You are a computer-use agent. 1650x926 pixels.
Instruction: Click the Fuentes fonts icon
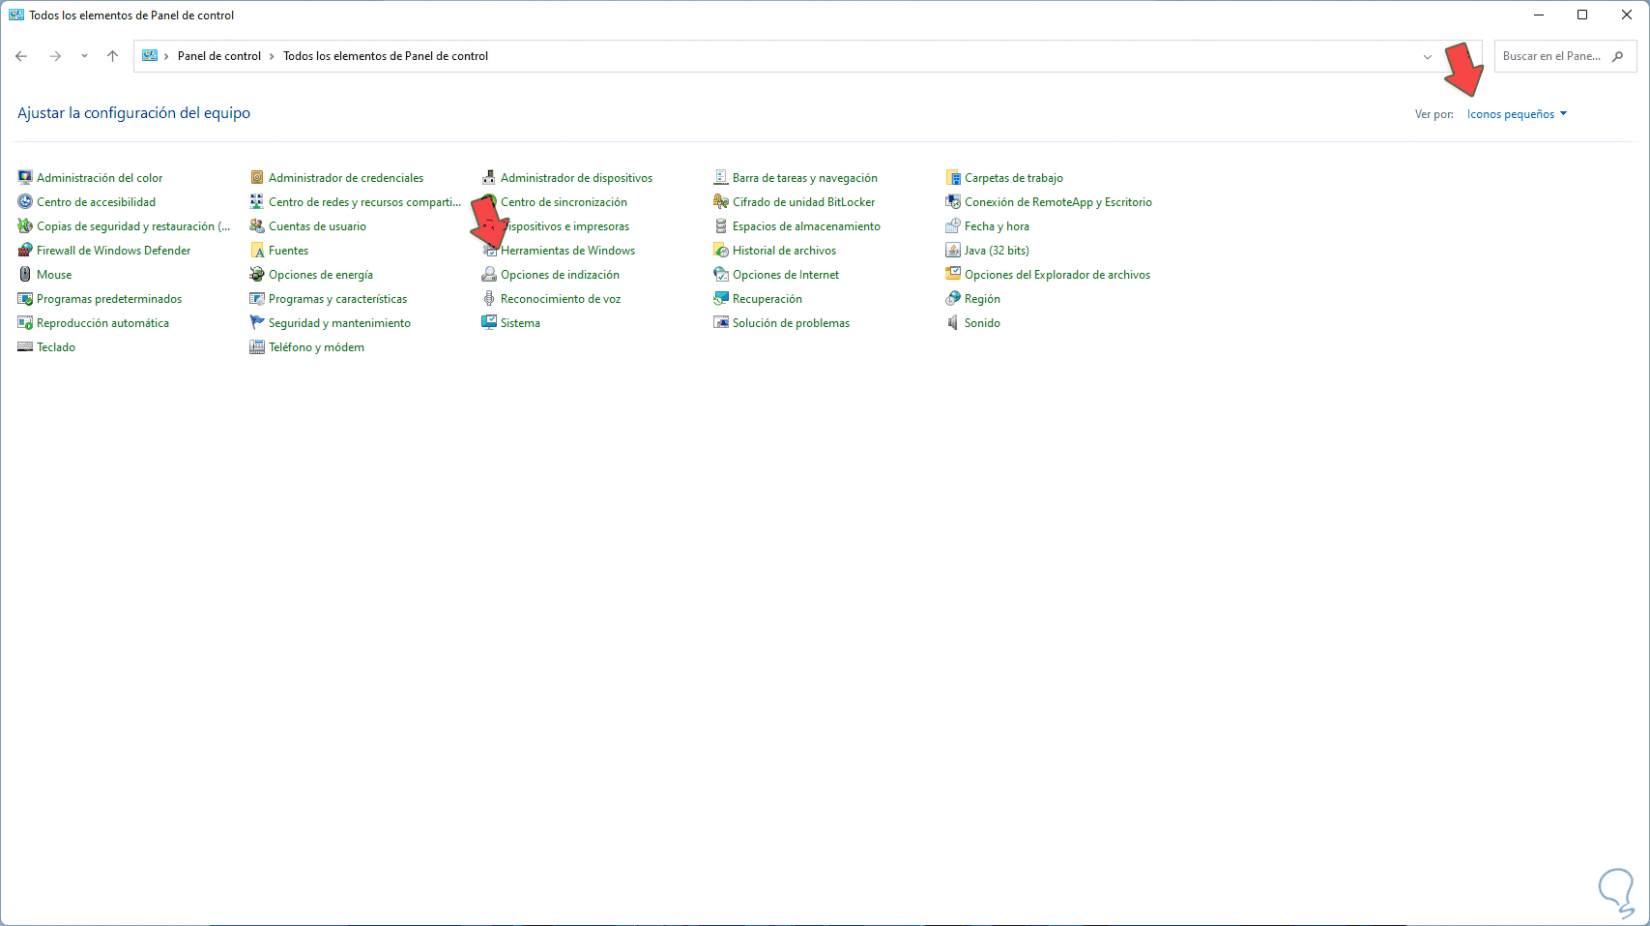coord(257,250)
